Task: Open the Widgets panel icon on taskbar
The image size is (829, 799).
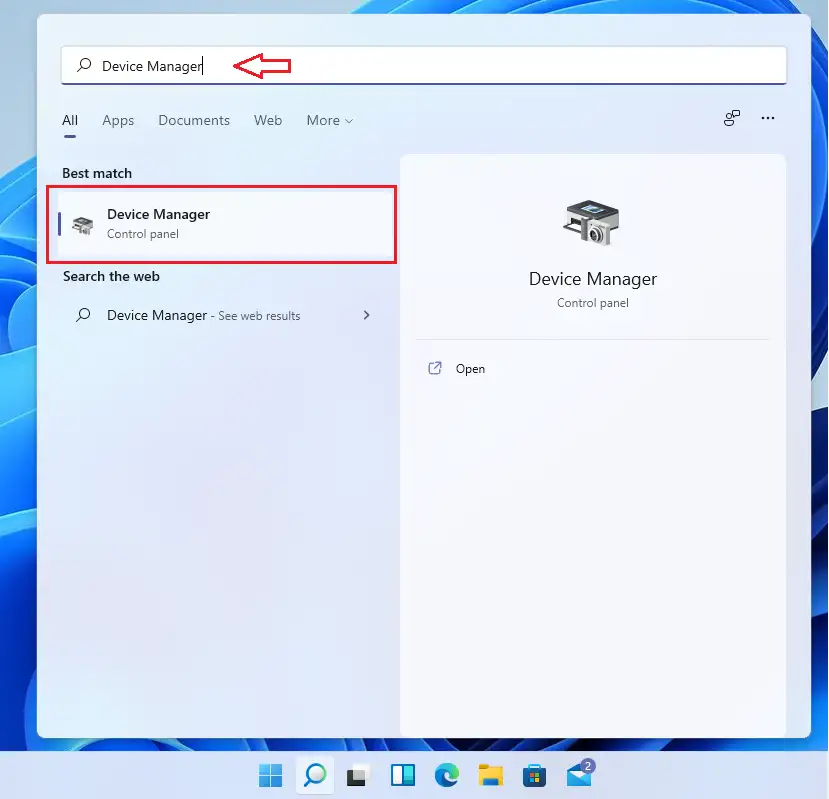Action: click(403, 775)
